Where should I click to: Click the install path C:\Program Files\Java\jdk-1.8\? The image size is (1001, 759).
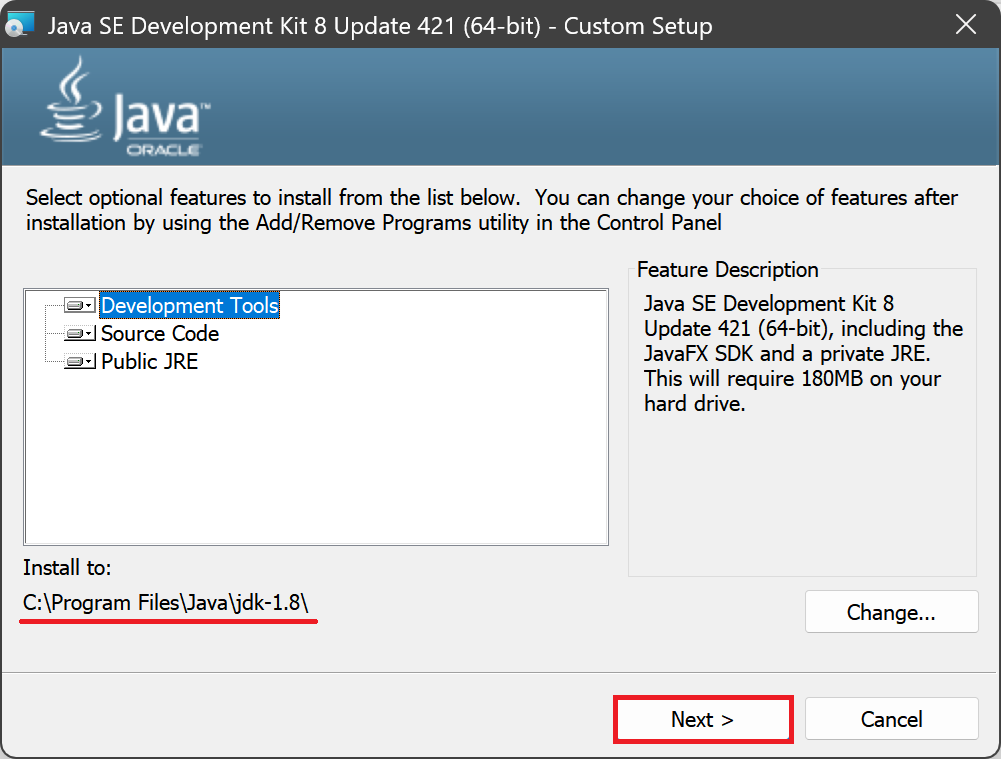coord(168,603)
